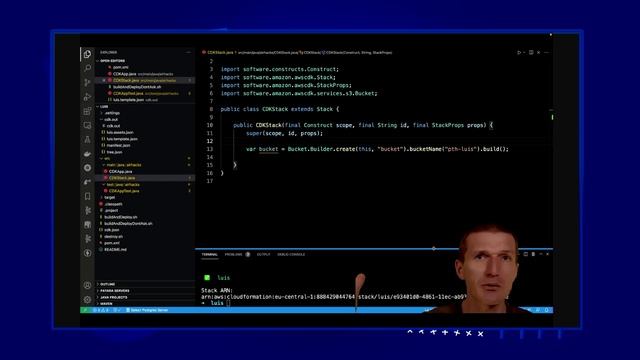Open the Extensions view
The height and width of the screenshot is (360, 640).
[x=87, y=111]
